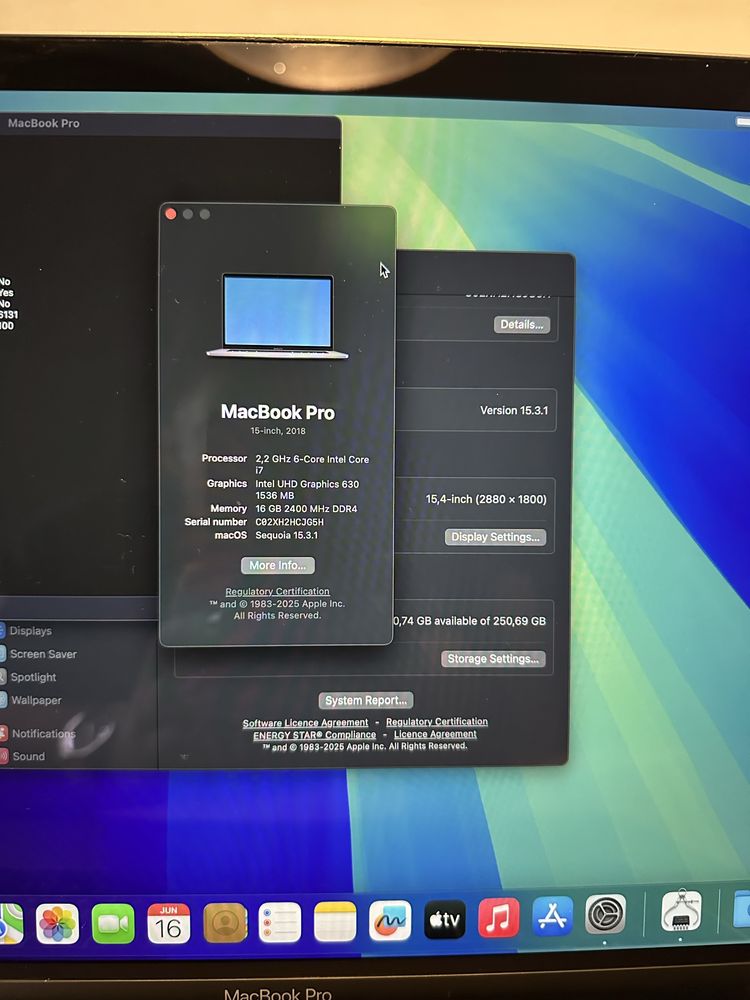Click the serial number C02XH2HCJG5H
The width and height of the screenshot is (750, 1000).
pyautogui.click(x=290, y=522)
